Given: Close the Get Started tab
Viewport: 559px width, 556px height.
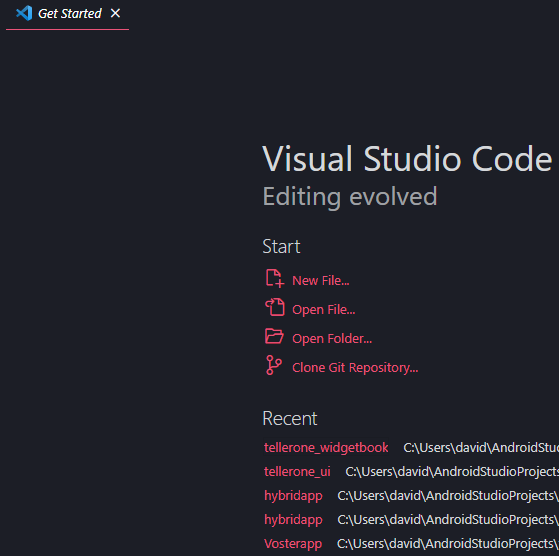Looking at the screenshot, I should (x=115, y=14).
